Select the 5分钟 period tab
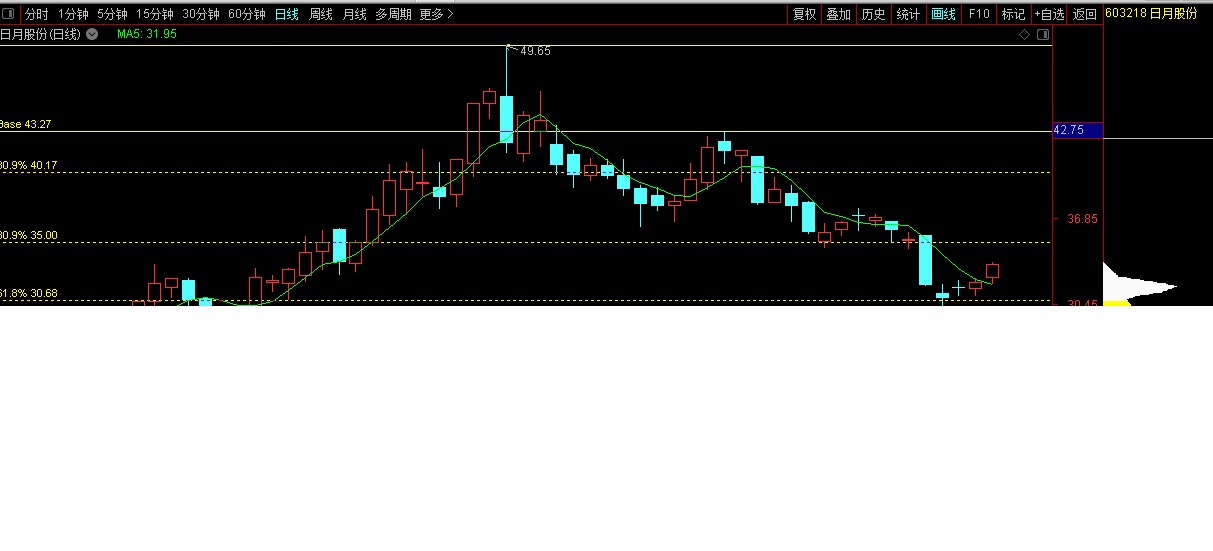The image size is (1213, 551). pyautogui.click(x=112, y=14)
